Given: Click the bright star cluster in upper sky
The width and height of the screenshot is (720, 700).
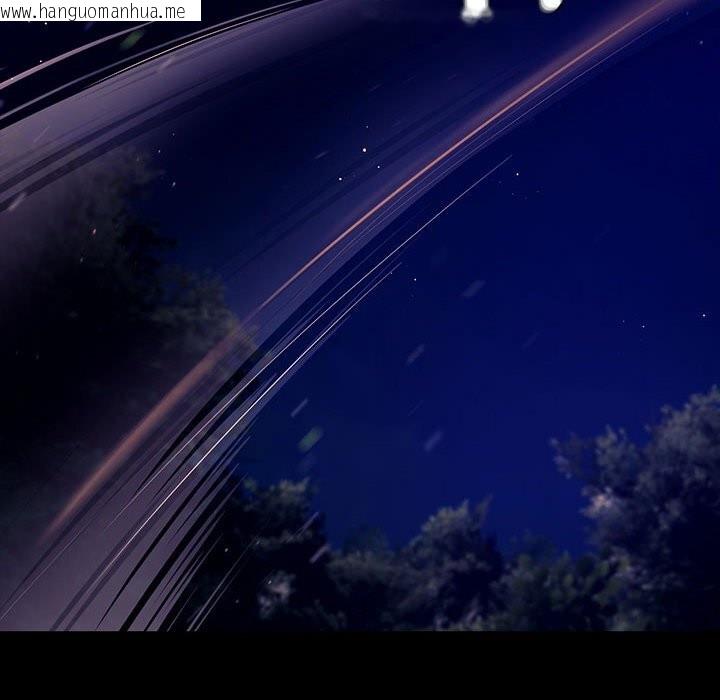Looking at the screenshot, I should [364, 150].
